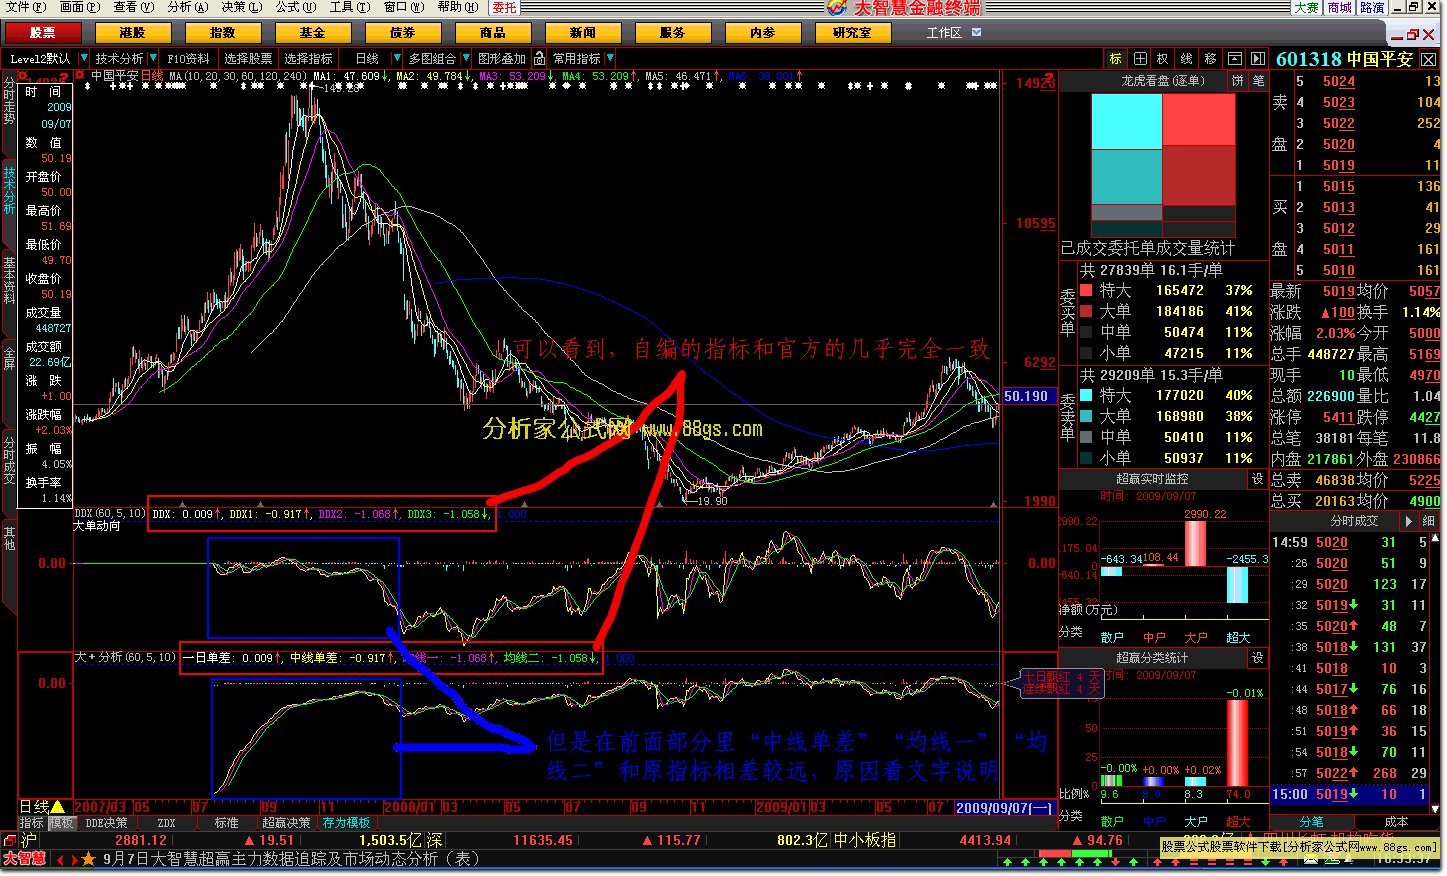
Task: Click the 新闻 button
Action: pyautogui.click(x=583, y=33)
